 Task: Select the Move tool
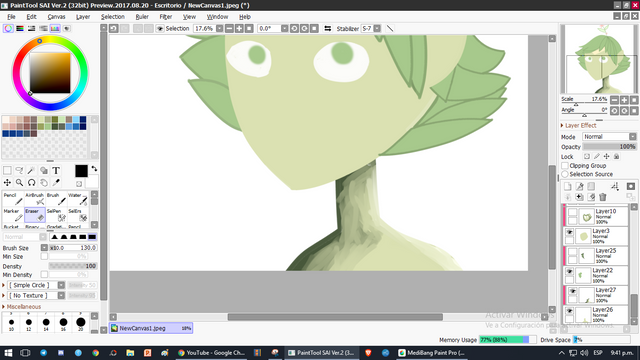[7, 182]
